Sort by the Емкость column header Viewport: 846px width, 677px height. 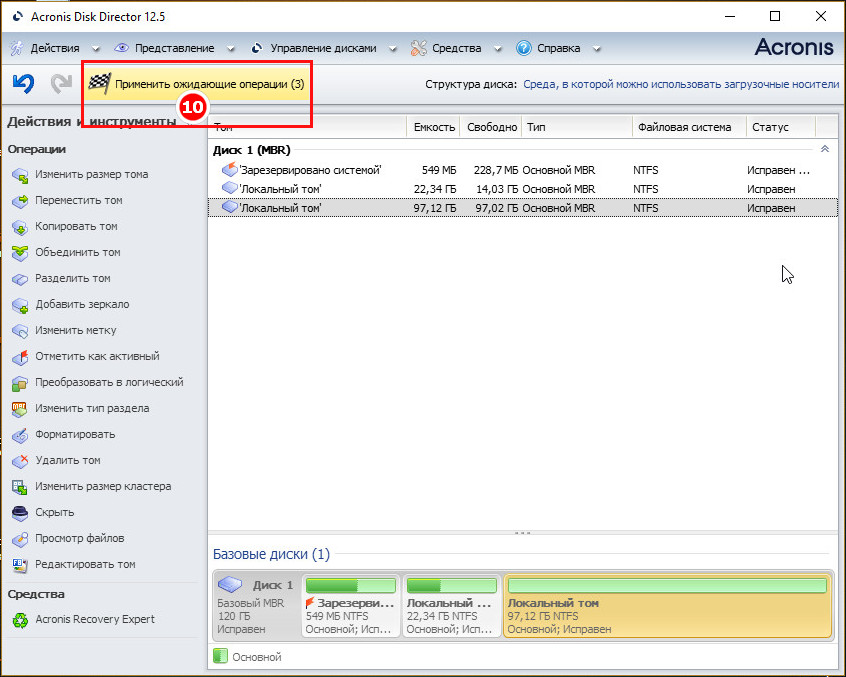pos(433,127)
